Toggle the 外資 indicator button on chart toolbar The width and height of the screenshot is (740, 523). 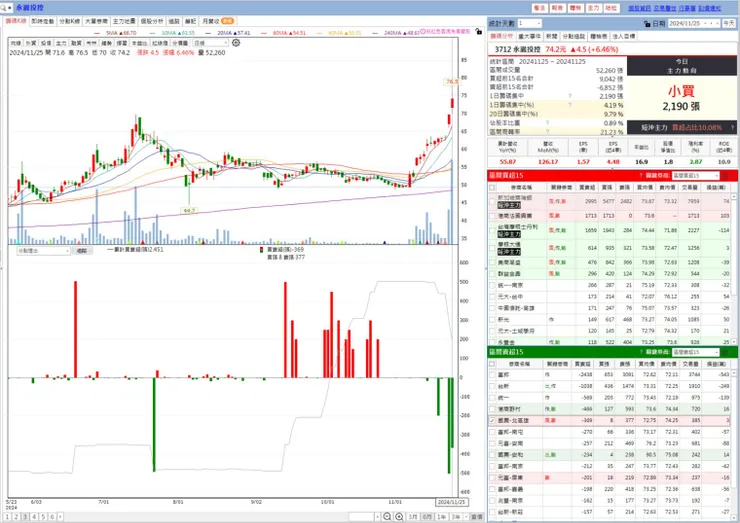(31, 43)
